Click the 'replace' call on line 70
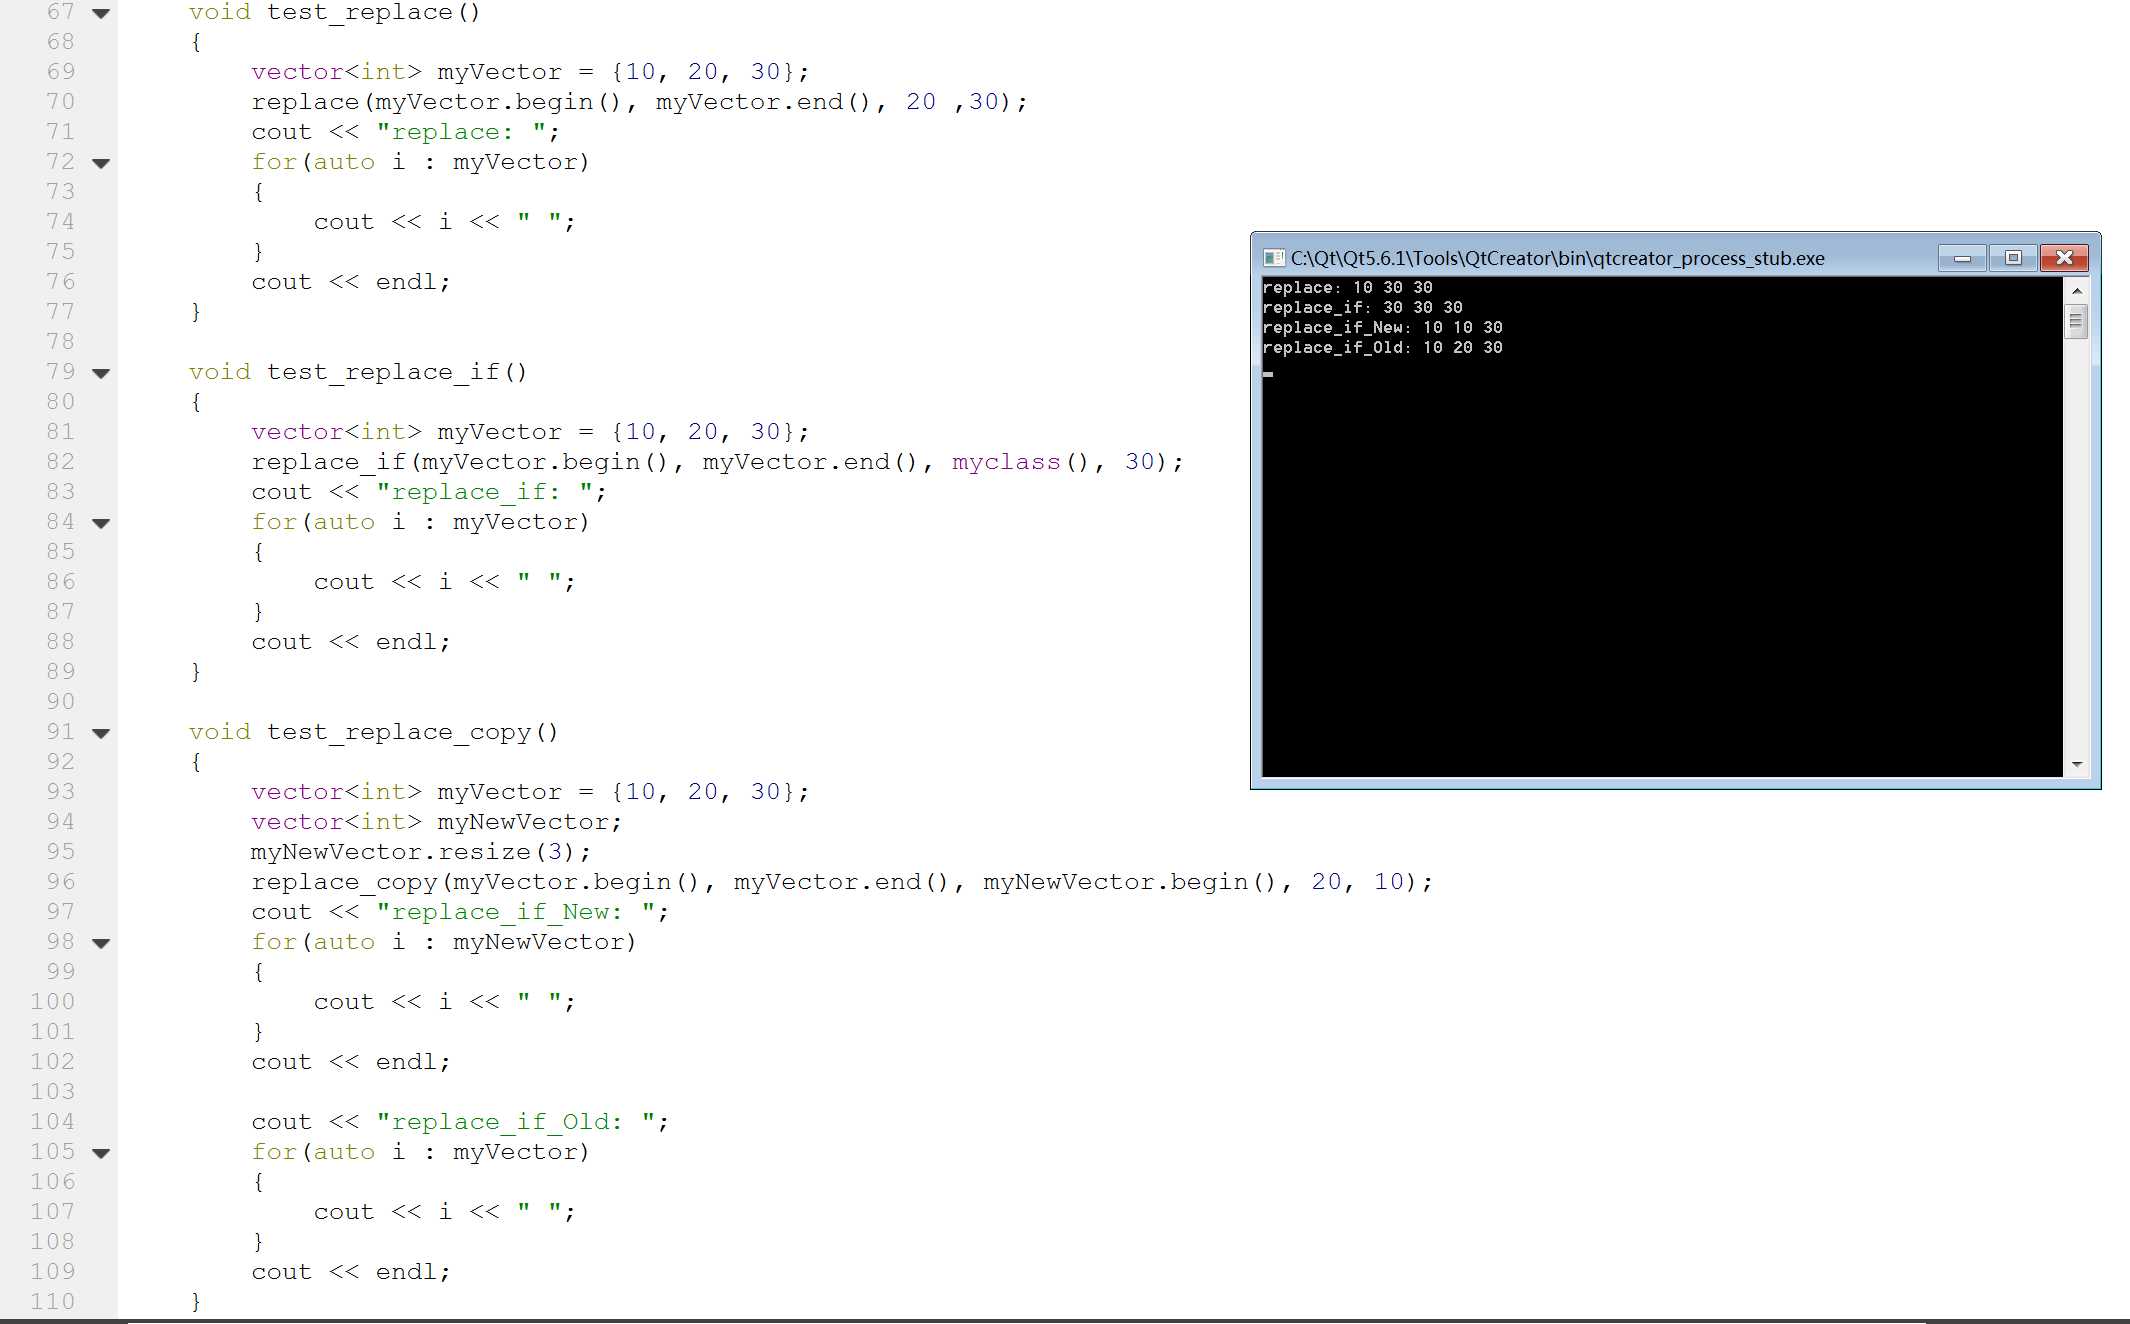The height and width of the screenshot is (1324, 2130). 305,102
